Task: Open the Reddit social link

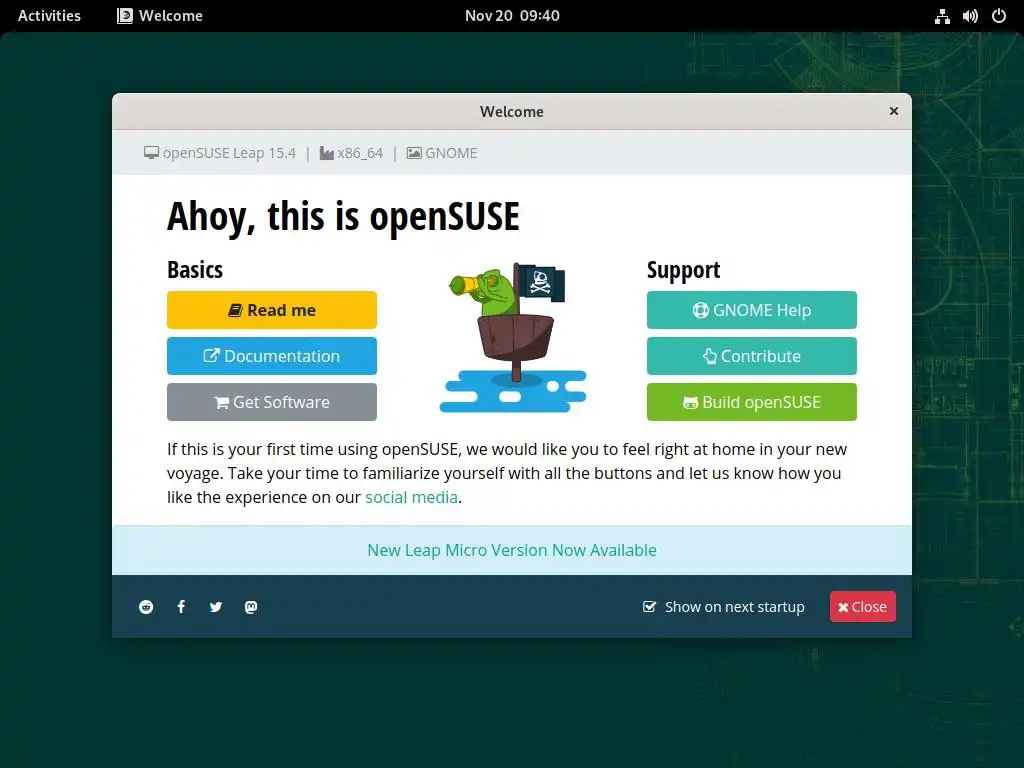Action: click(x=146, y=607)
